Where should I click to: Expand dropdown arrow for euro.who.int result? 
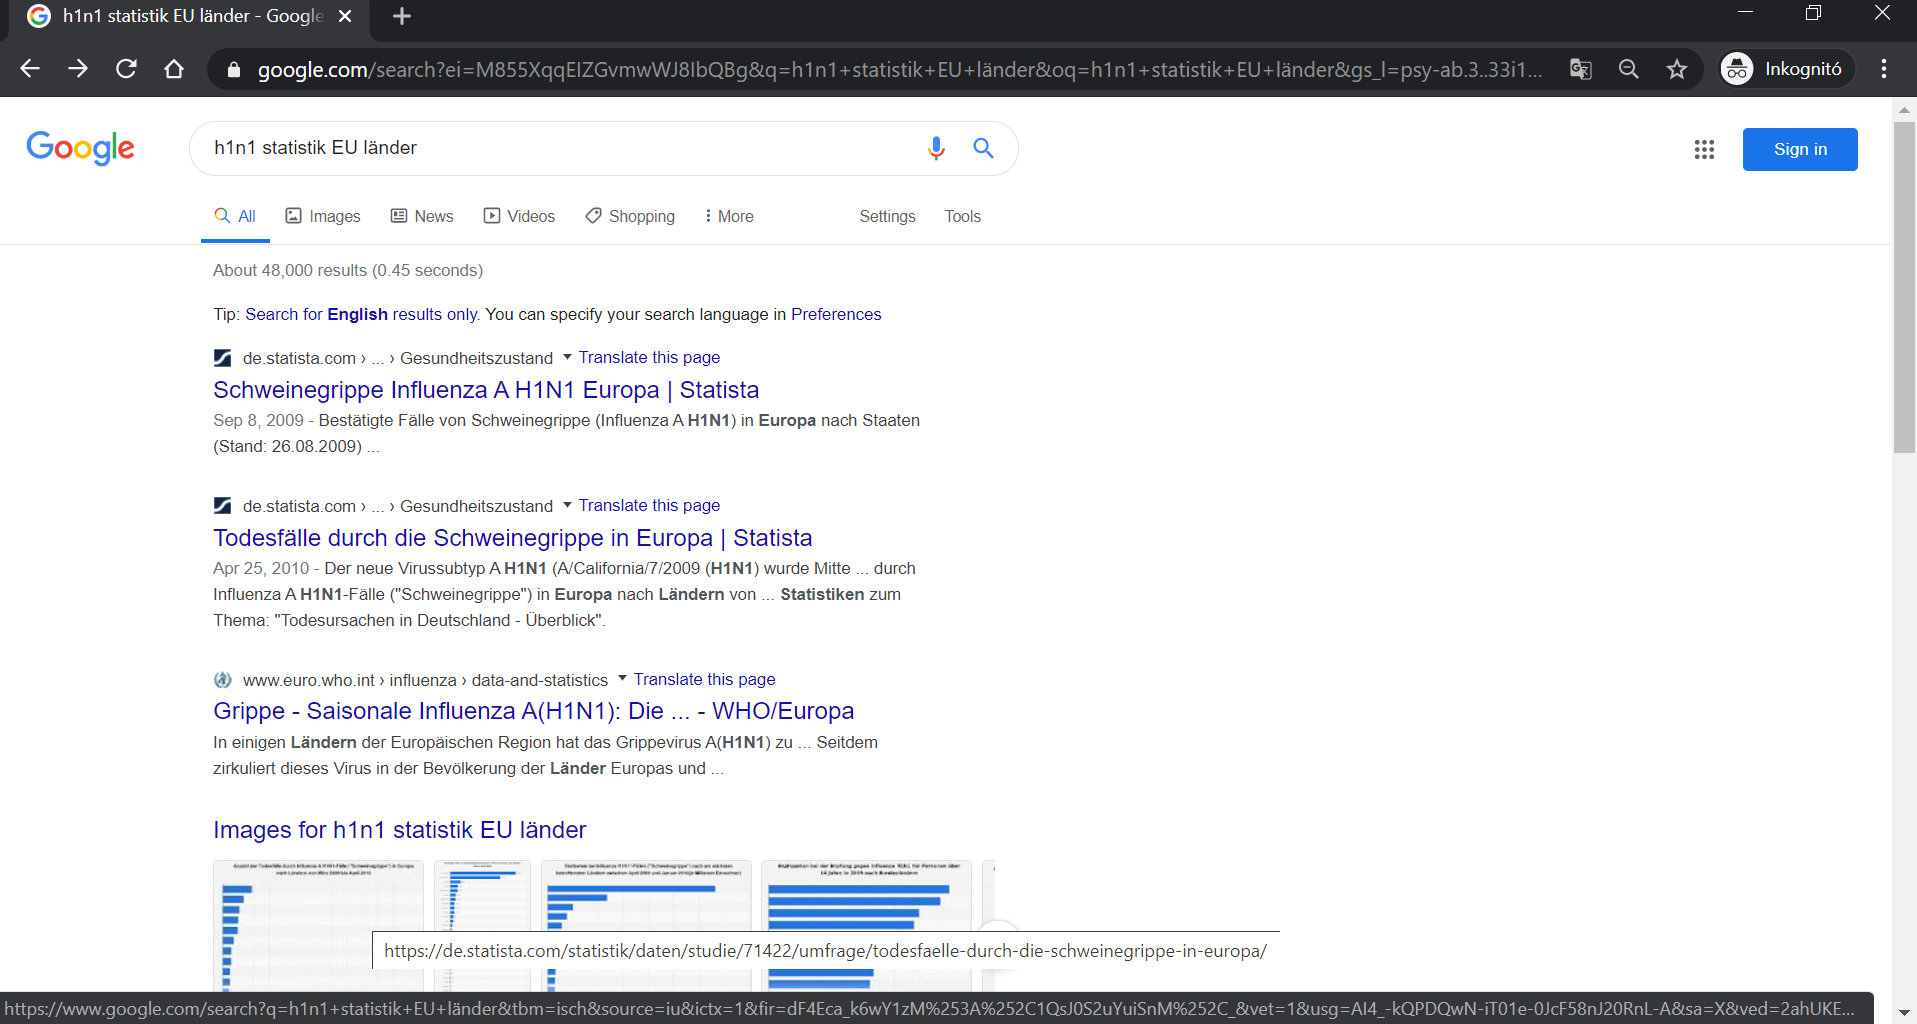(x=622, y=679)
